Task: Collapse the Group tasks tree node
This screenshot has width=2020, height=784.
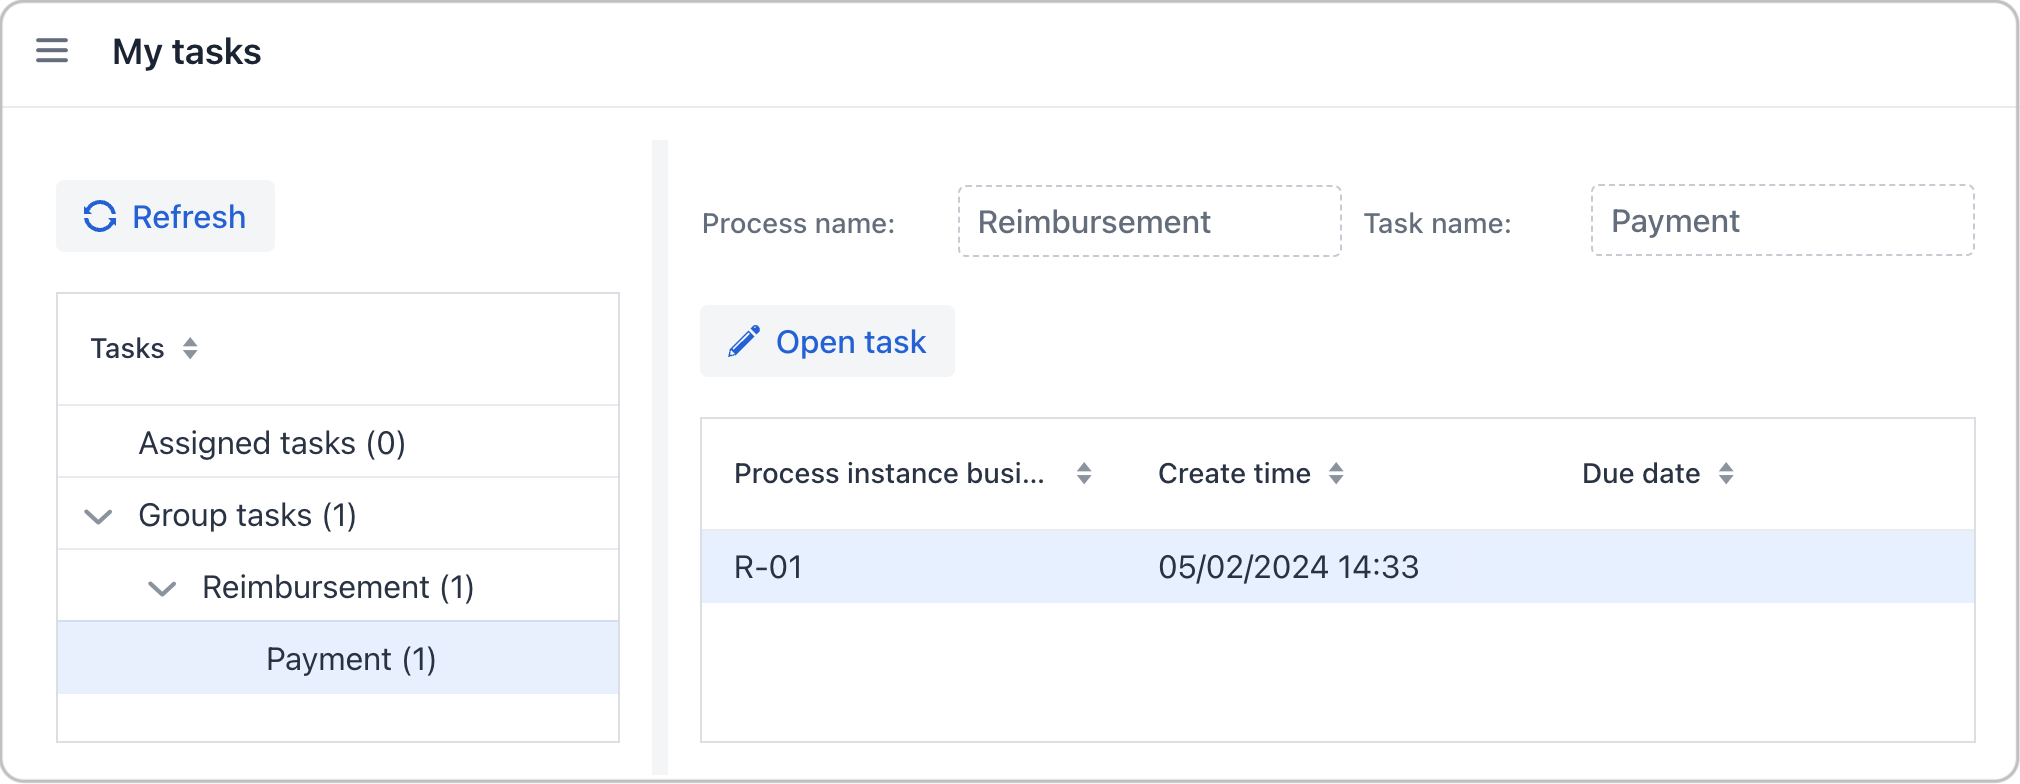Action: pyautogui.click(x=98, y=516)
